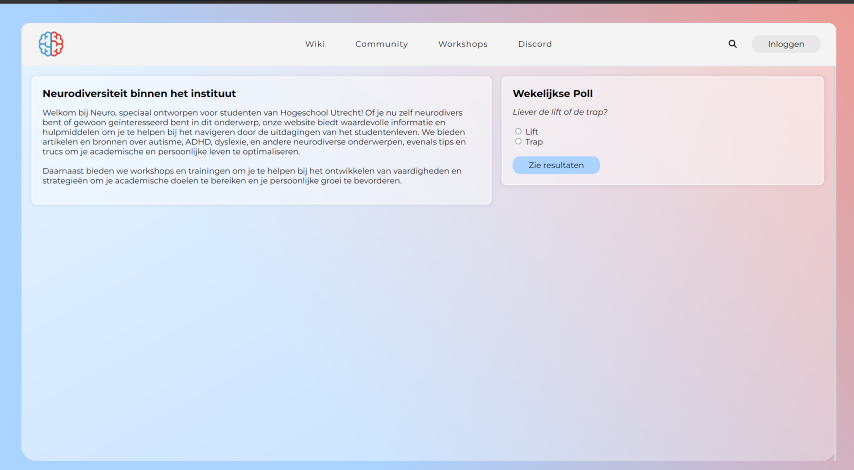Click the 'Neurodiversiteit binnen het instituut' heading
The image size is (854, 470).
point(139,93)
